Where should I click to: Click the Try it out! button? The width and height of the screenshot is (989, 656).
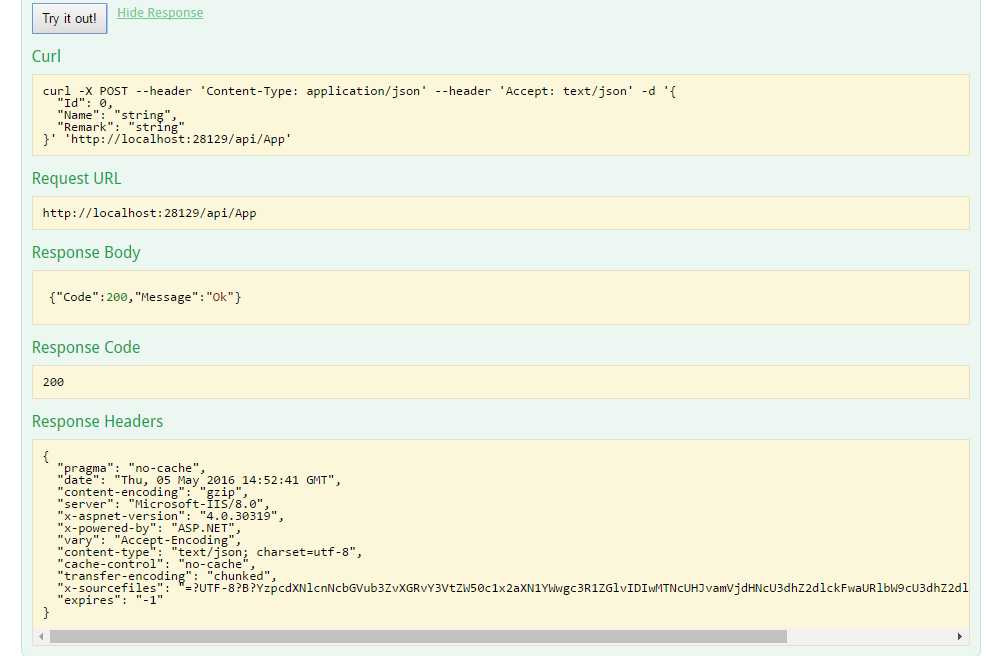[x=69, y=18]
